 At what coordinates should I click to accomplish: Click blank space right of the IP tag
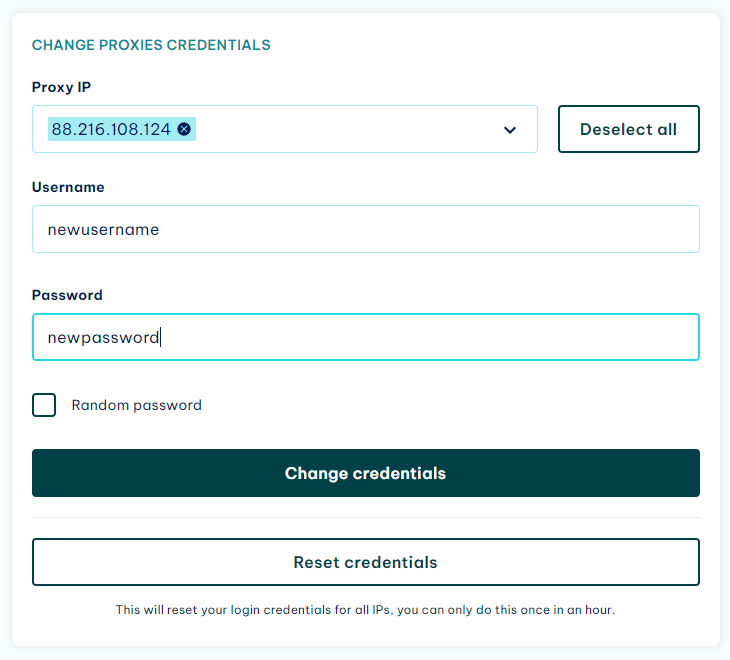[x=345, y=129]
